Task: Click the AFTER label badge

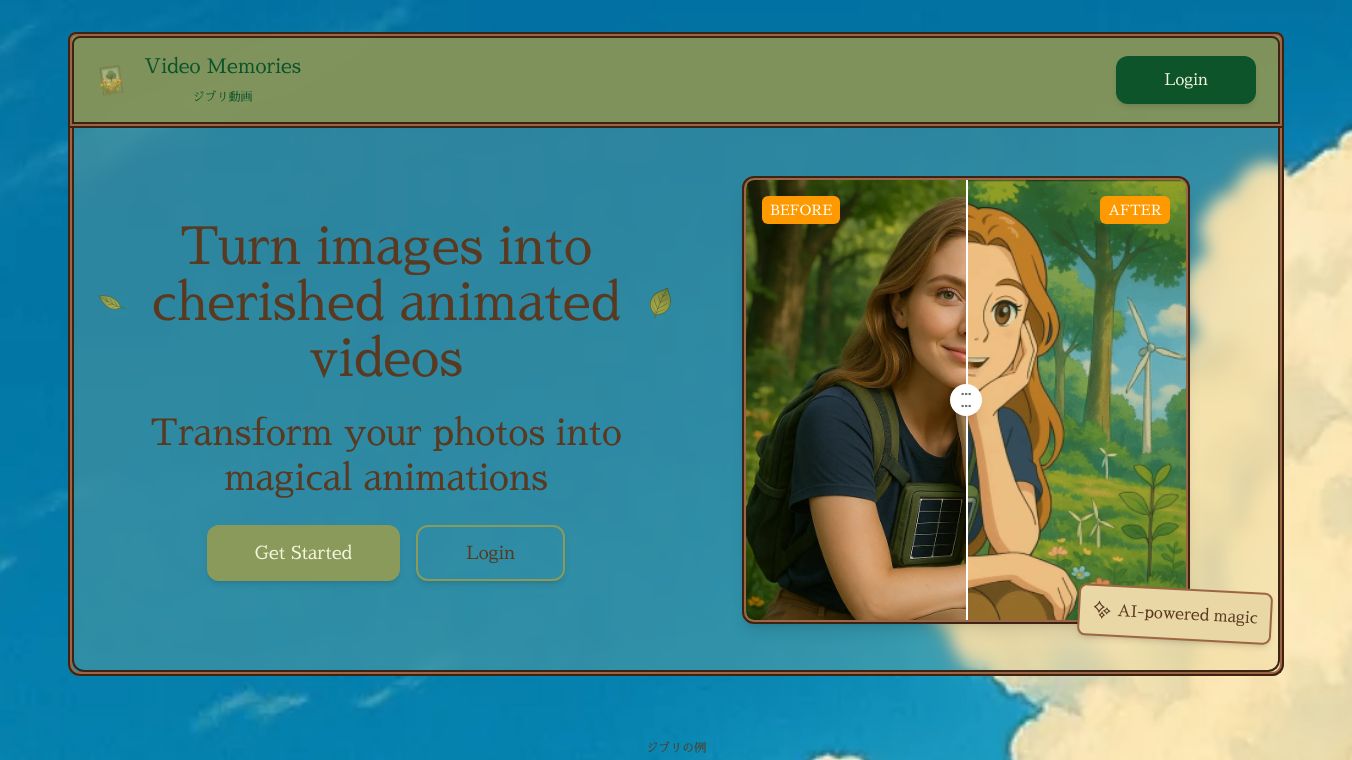Action: coord(1135,210)
